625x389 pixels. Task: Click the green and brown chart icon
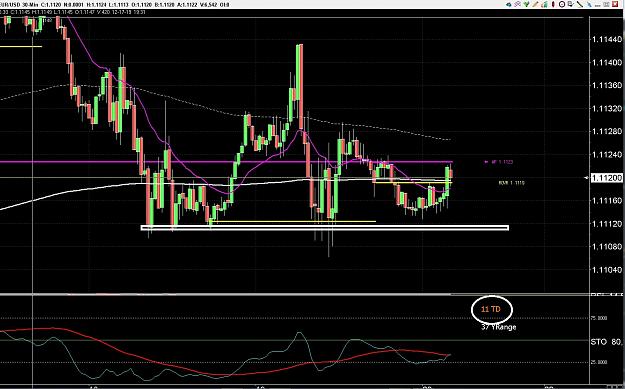544,4
